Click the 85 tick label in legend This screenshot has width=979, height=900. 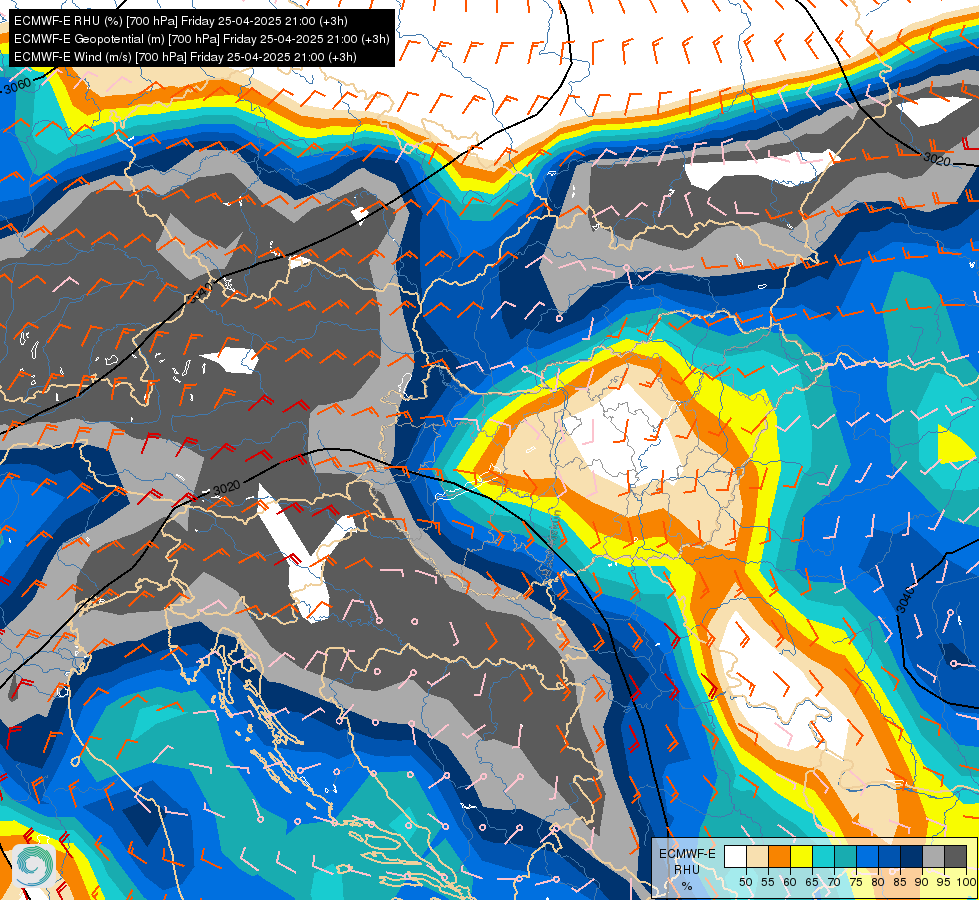point(900,882)
